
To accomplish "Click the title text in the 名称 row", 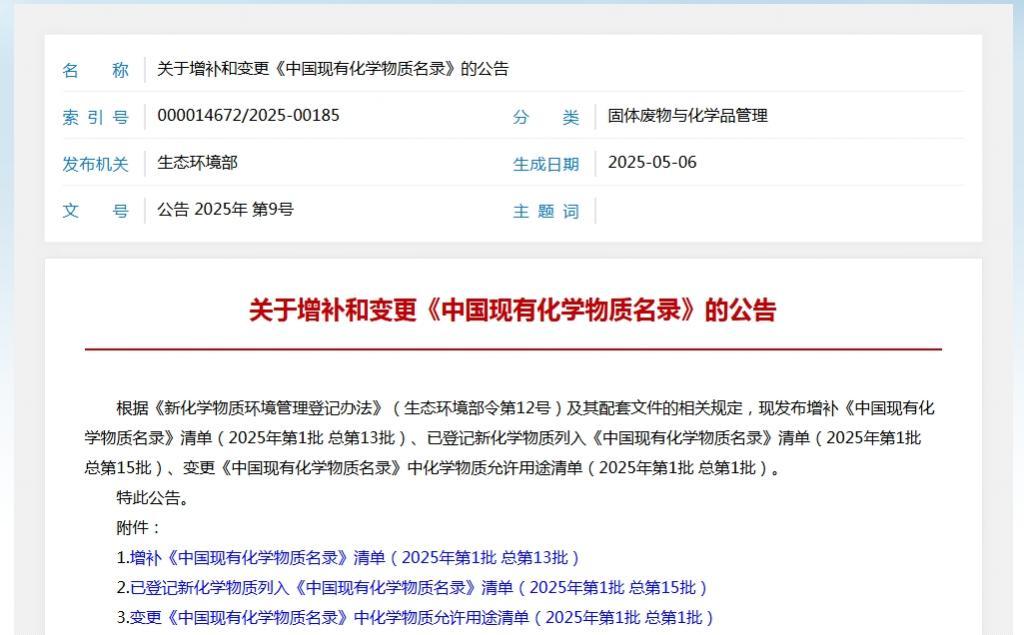I will [x=332, y=69].
